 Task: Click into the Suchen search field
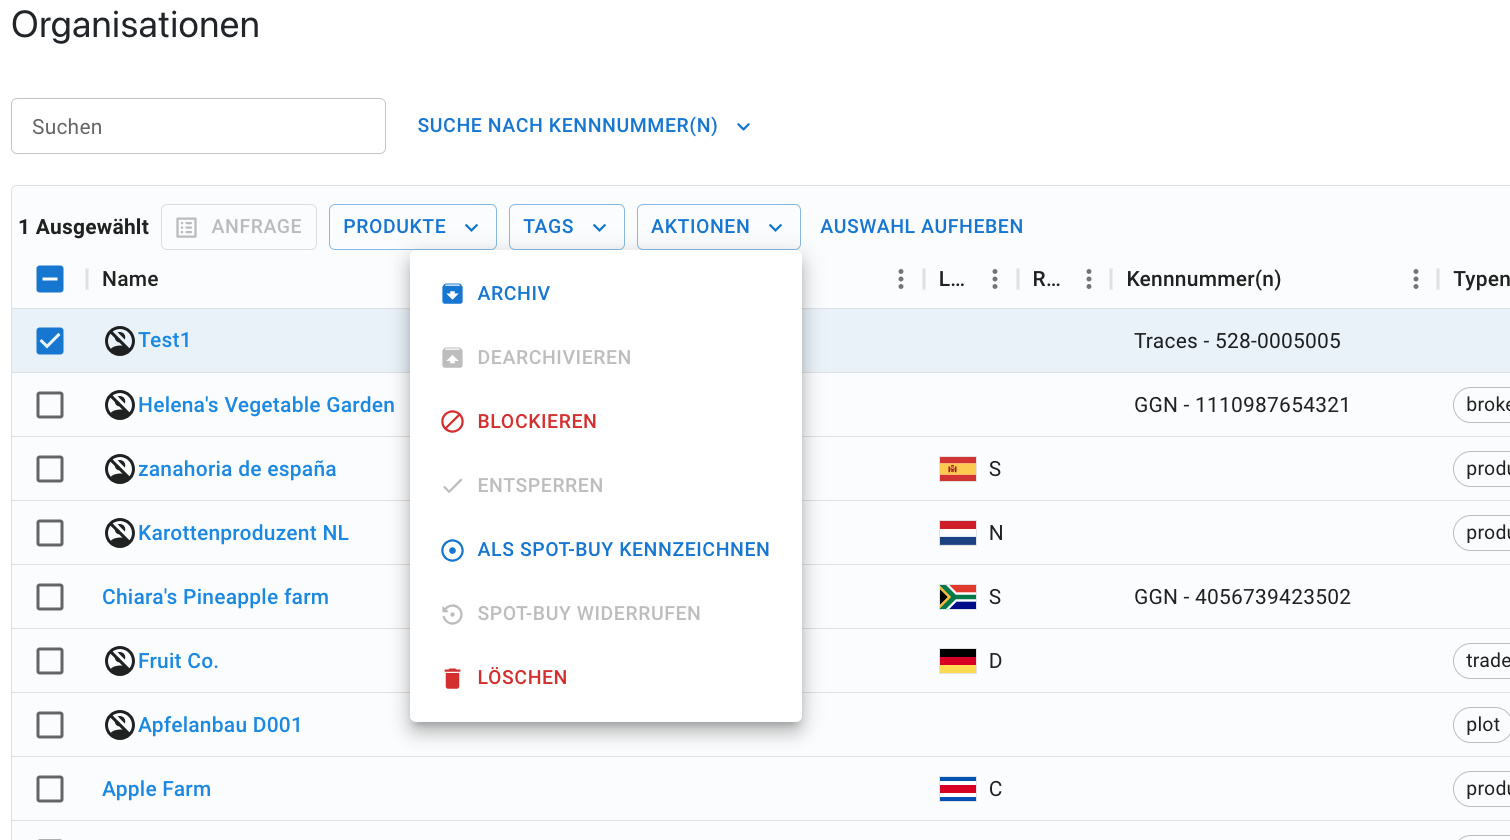(x=198, y=126)
